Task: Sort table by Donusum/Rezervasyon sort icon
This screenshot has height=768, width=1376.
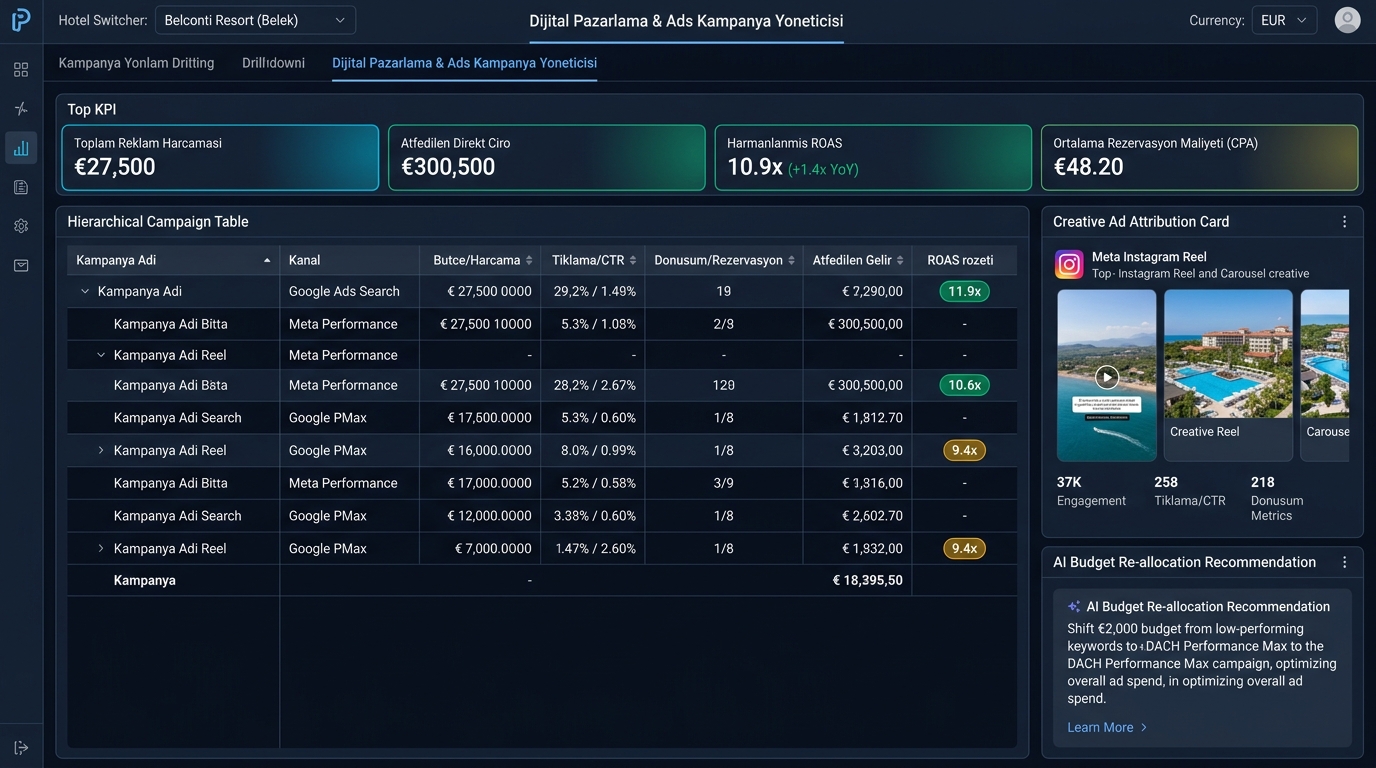Action: [791, 261]
